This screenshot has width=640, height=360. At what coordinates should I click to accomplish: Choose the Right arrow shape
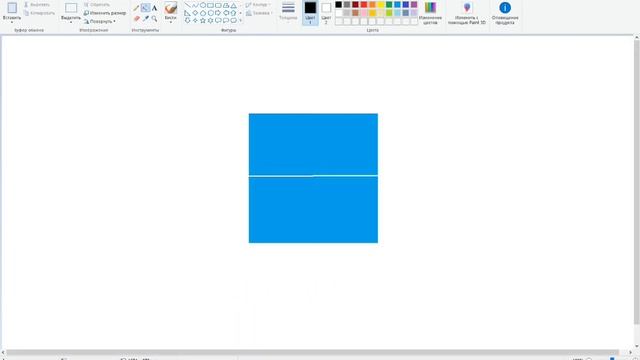[x=218, y=13]
